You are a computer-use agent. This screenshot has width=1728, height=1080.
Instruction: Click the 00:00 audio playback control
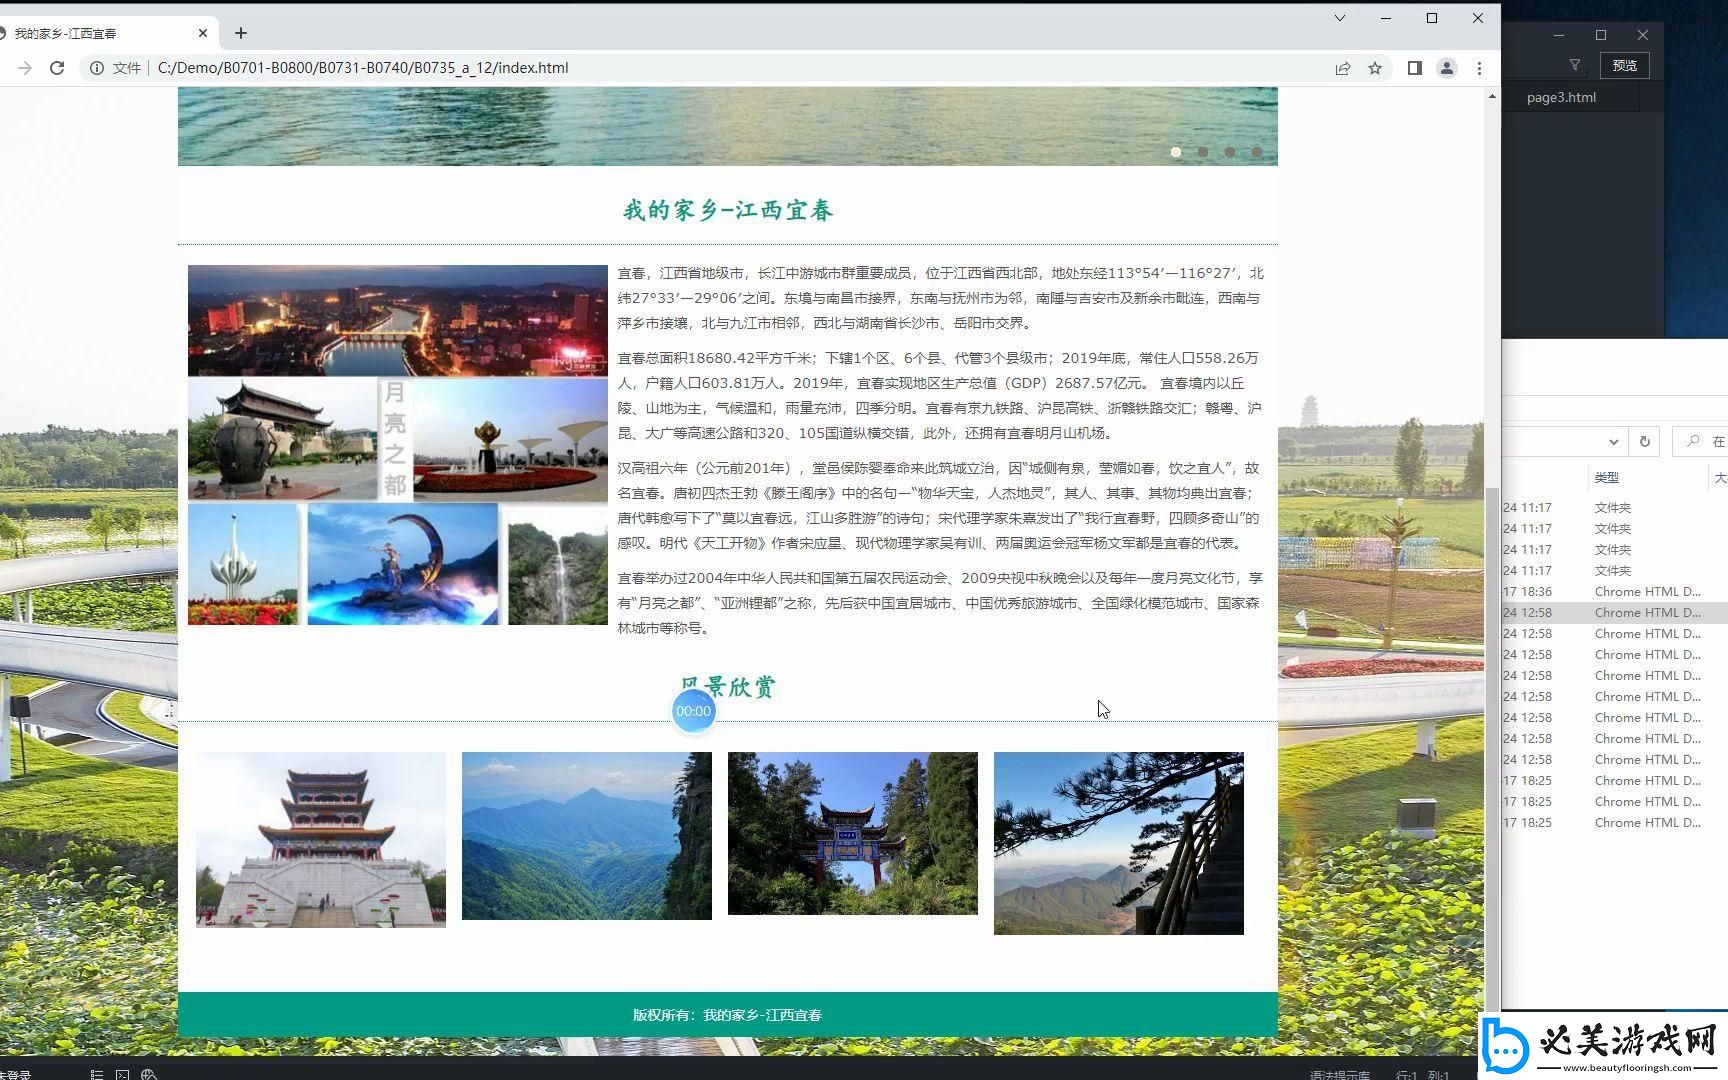694,711
